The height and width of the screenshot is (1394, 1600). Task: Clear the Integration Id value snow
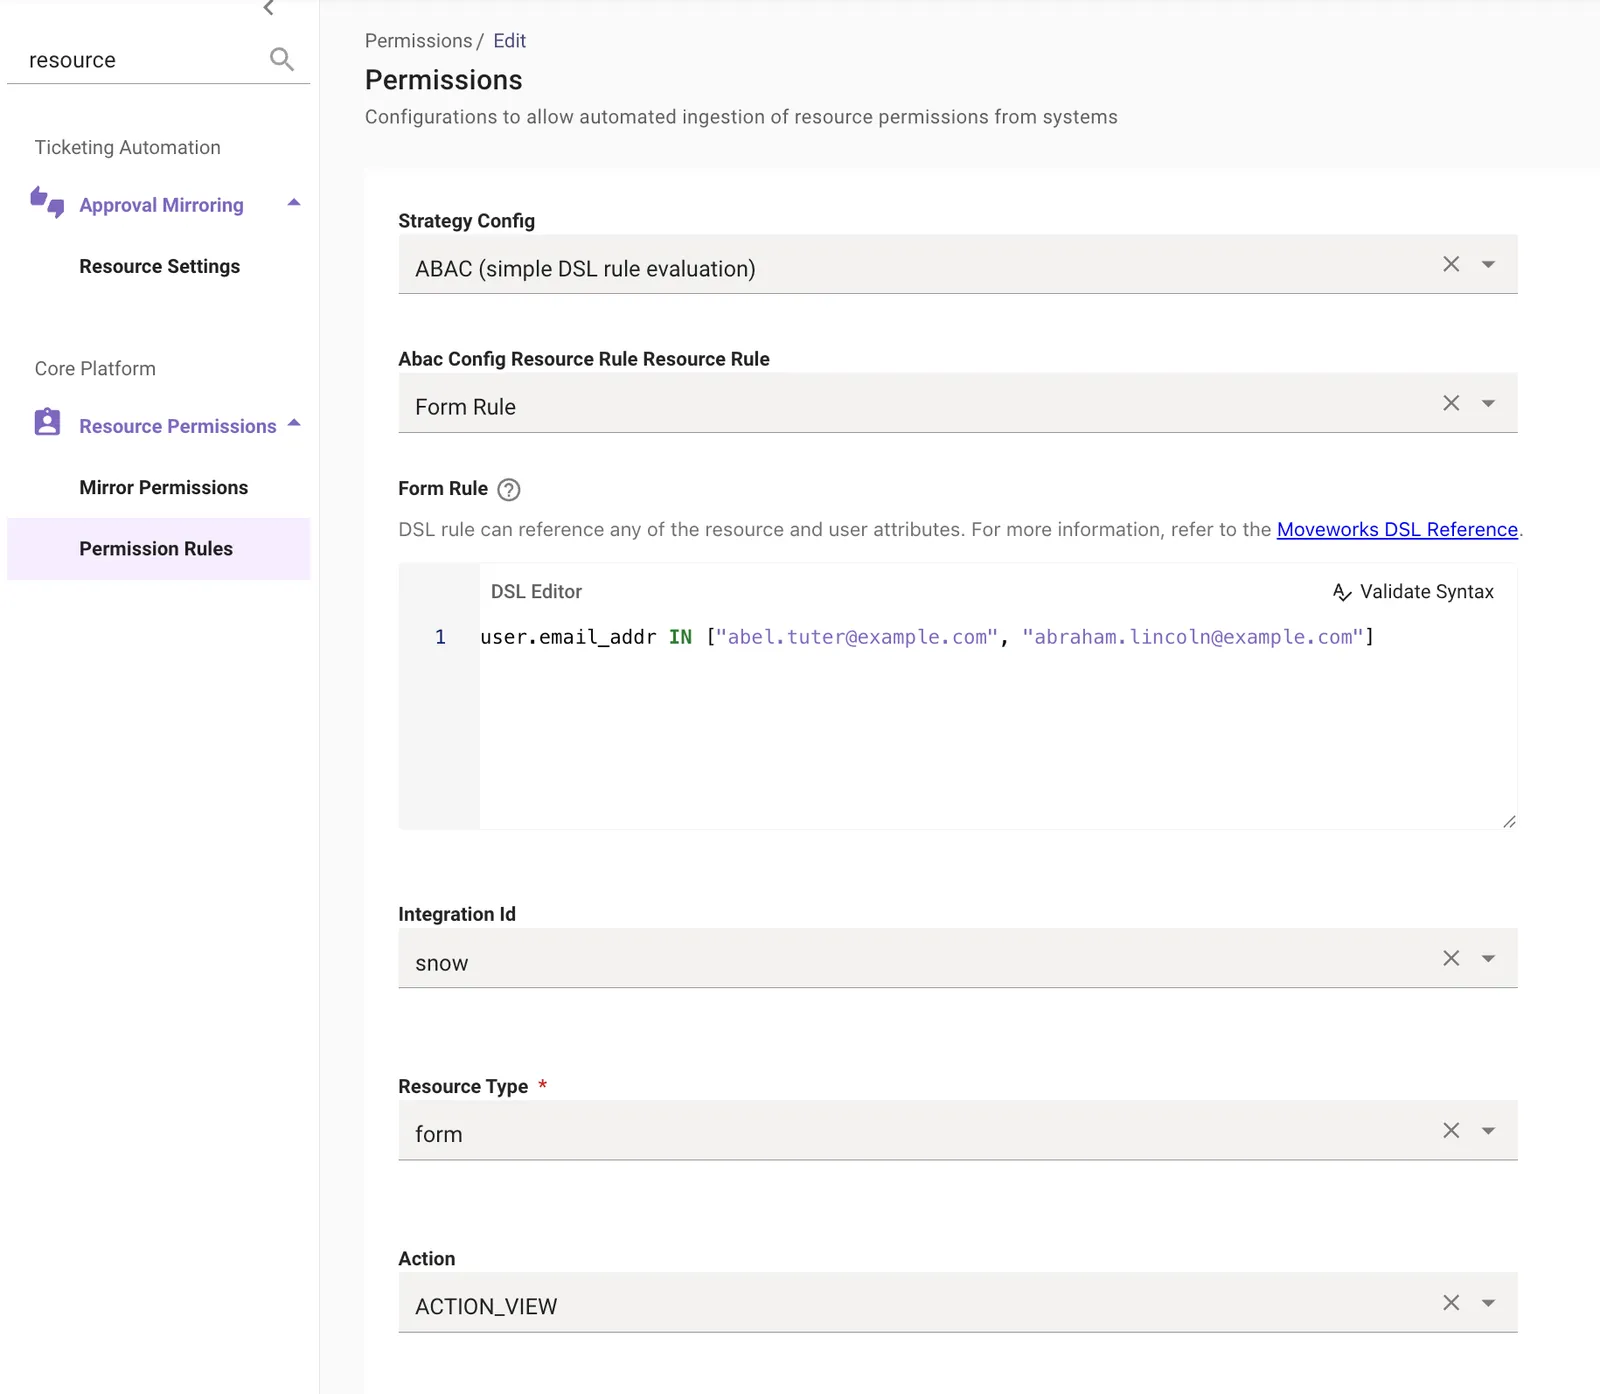(x=1451, y=958)
